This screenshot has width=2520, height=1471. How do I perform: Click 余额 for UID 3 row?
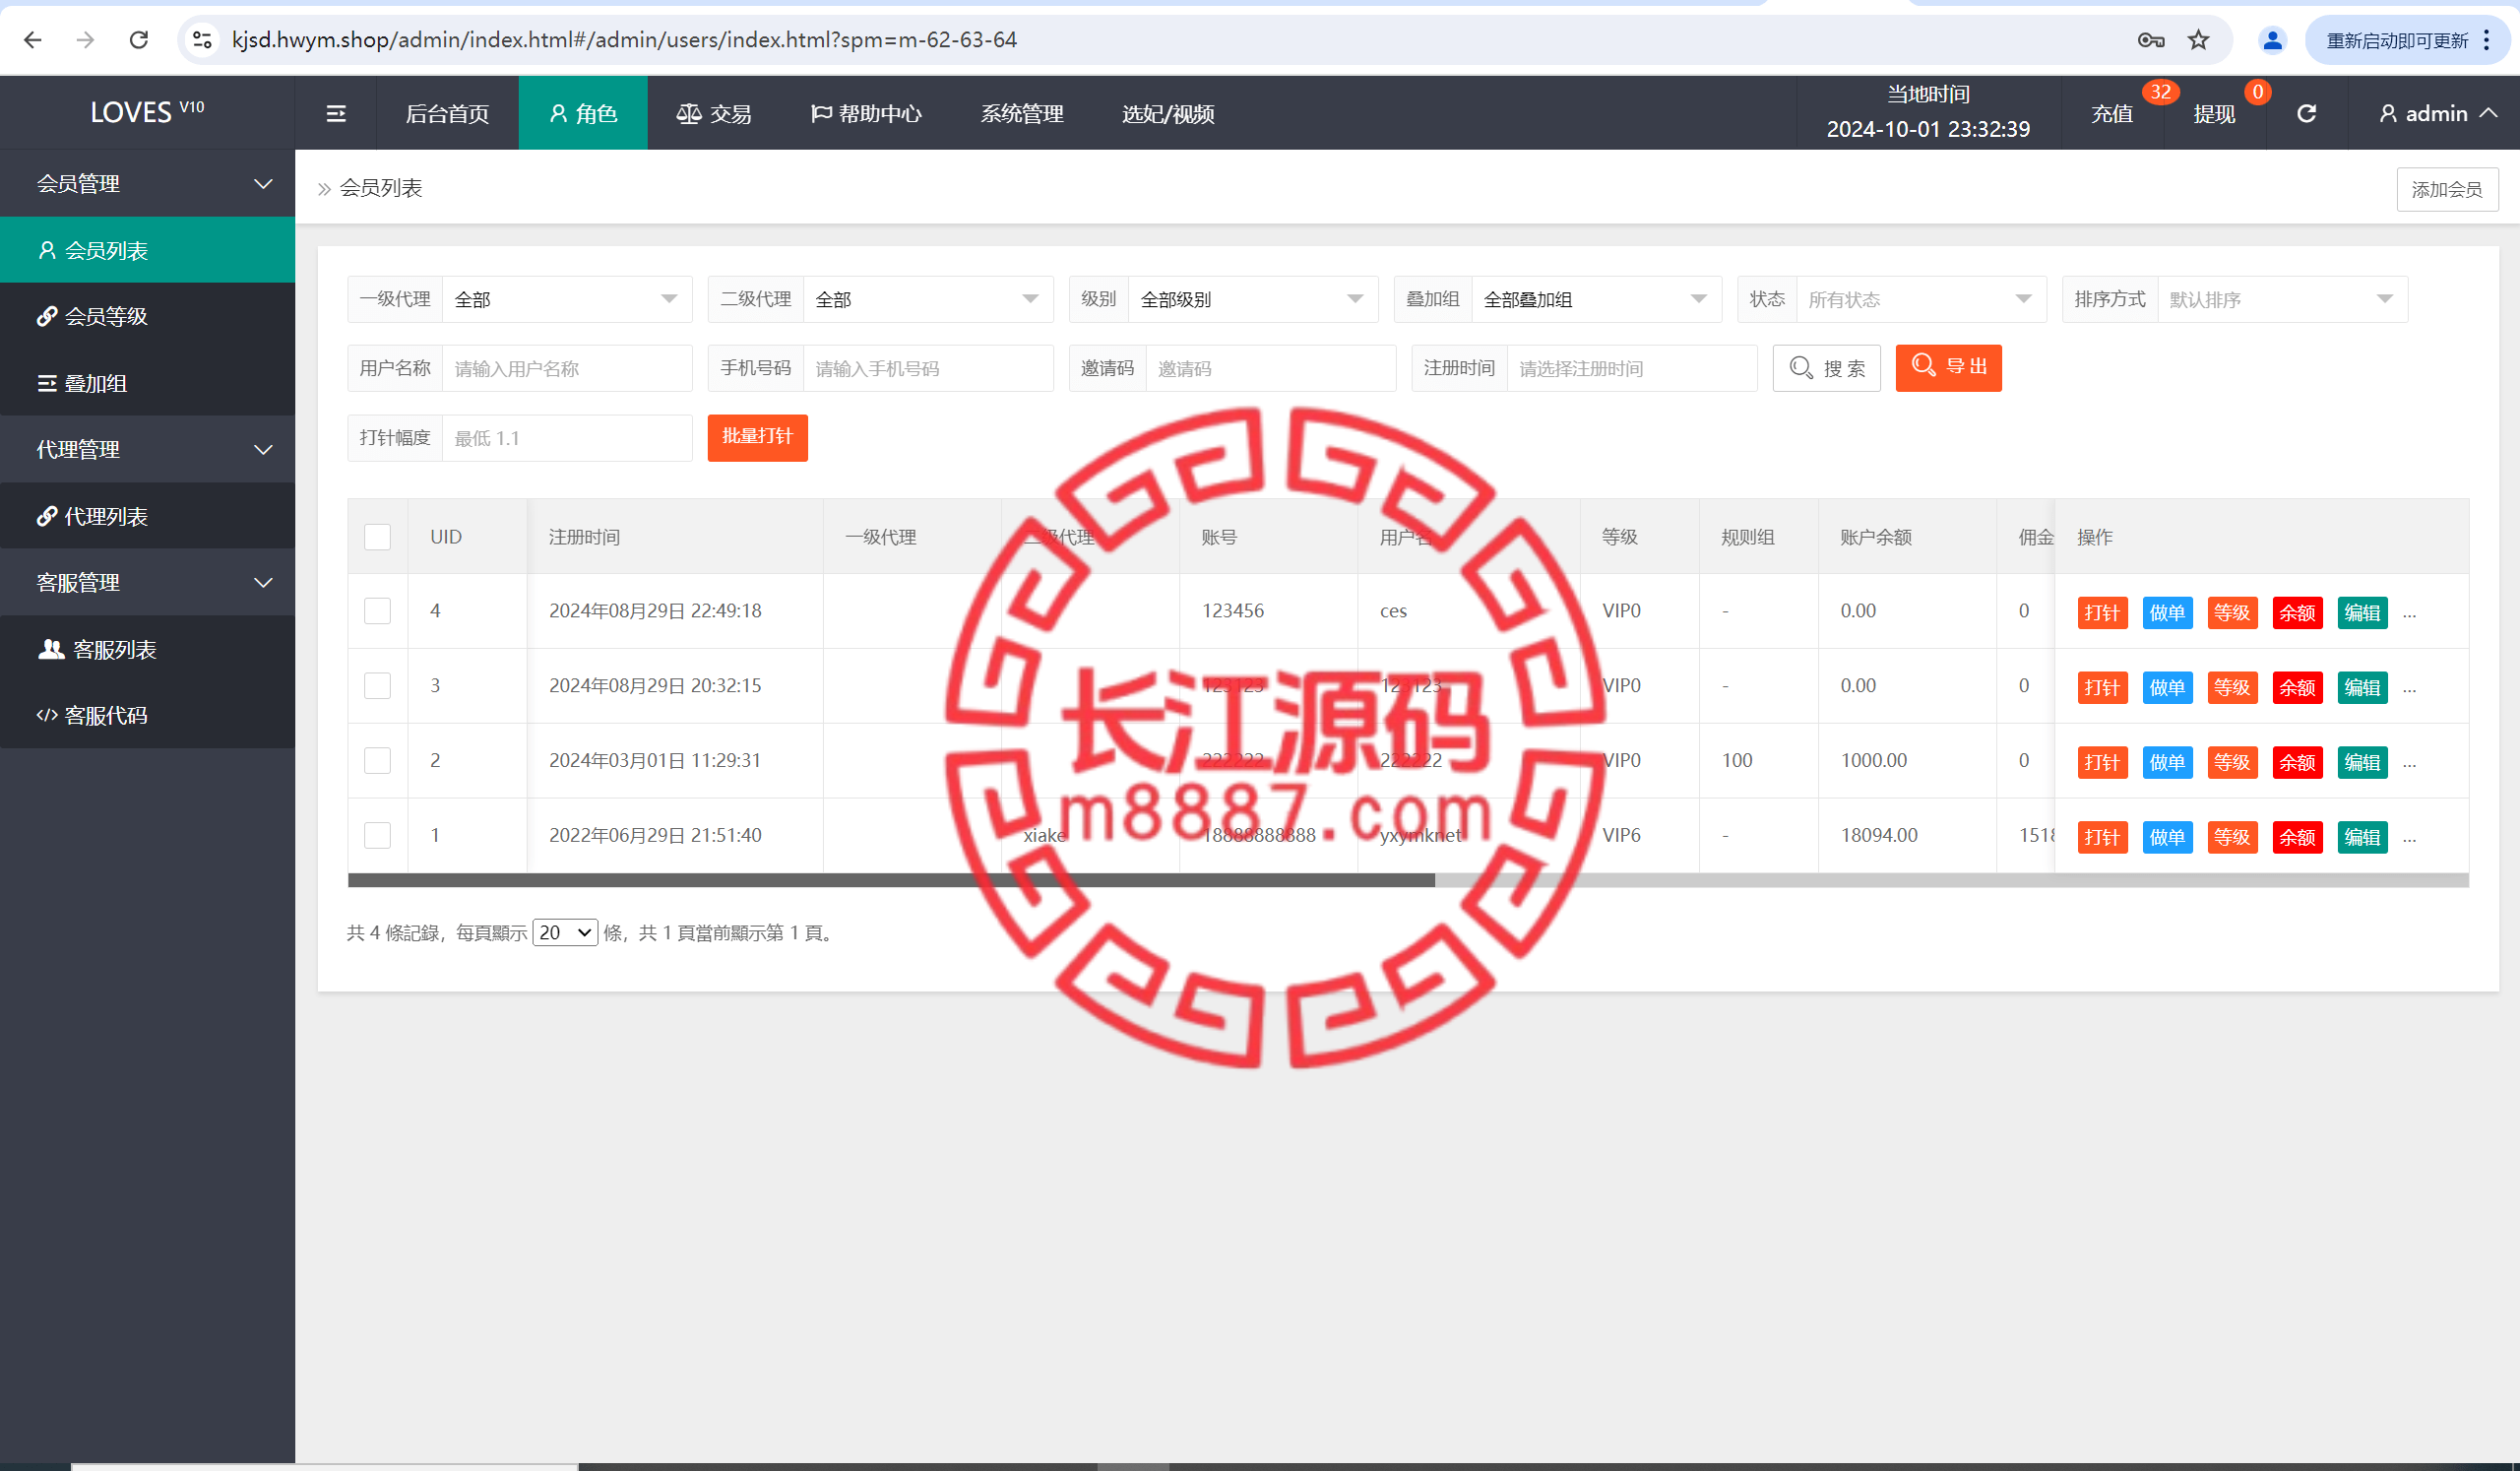(x=2297, y=688)
